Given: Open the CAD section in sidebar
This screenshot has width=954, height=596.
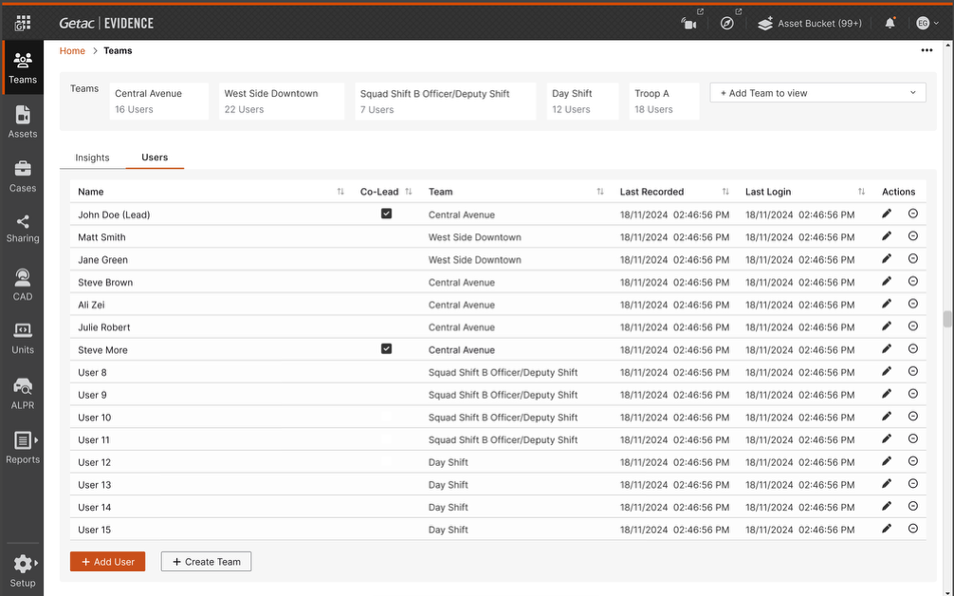Looking at the screenshot, I should point(22,284).
